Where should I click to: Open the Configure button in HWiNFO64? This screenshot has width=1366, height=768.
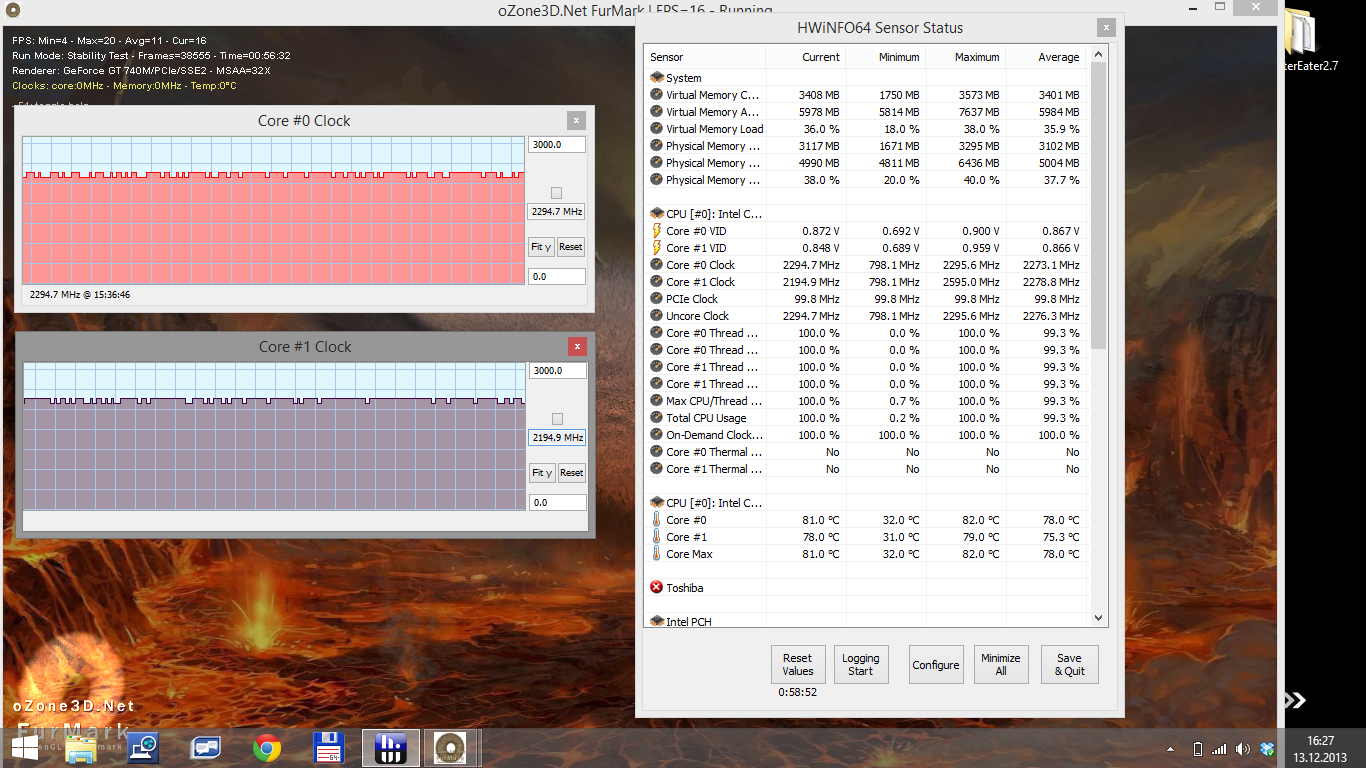(936, 665)
